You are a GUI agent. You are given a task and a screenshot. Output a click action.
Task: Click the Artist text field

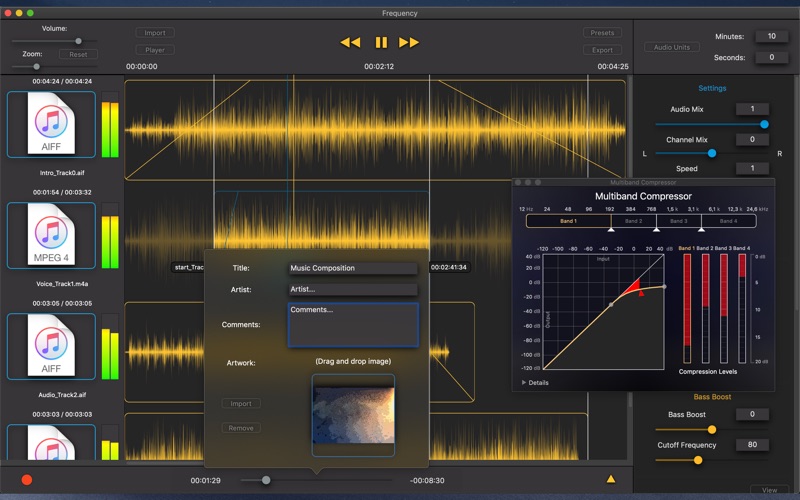[353, 289]
